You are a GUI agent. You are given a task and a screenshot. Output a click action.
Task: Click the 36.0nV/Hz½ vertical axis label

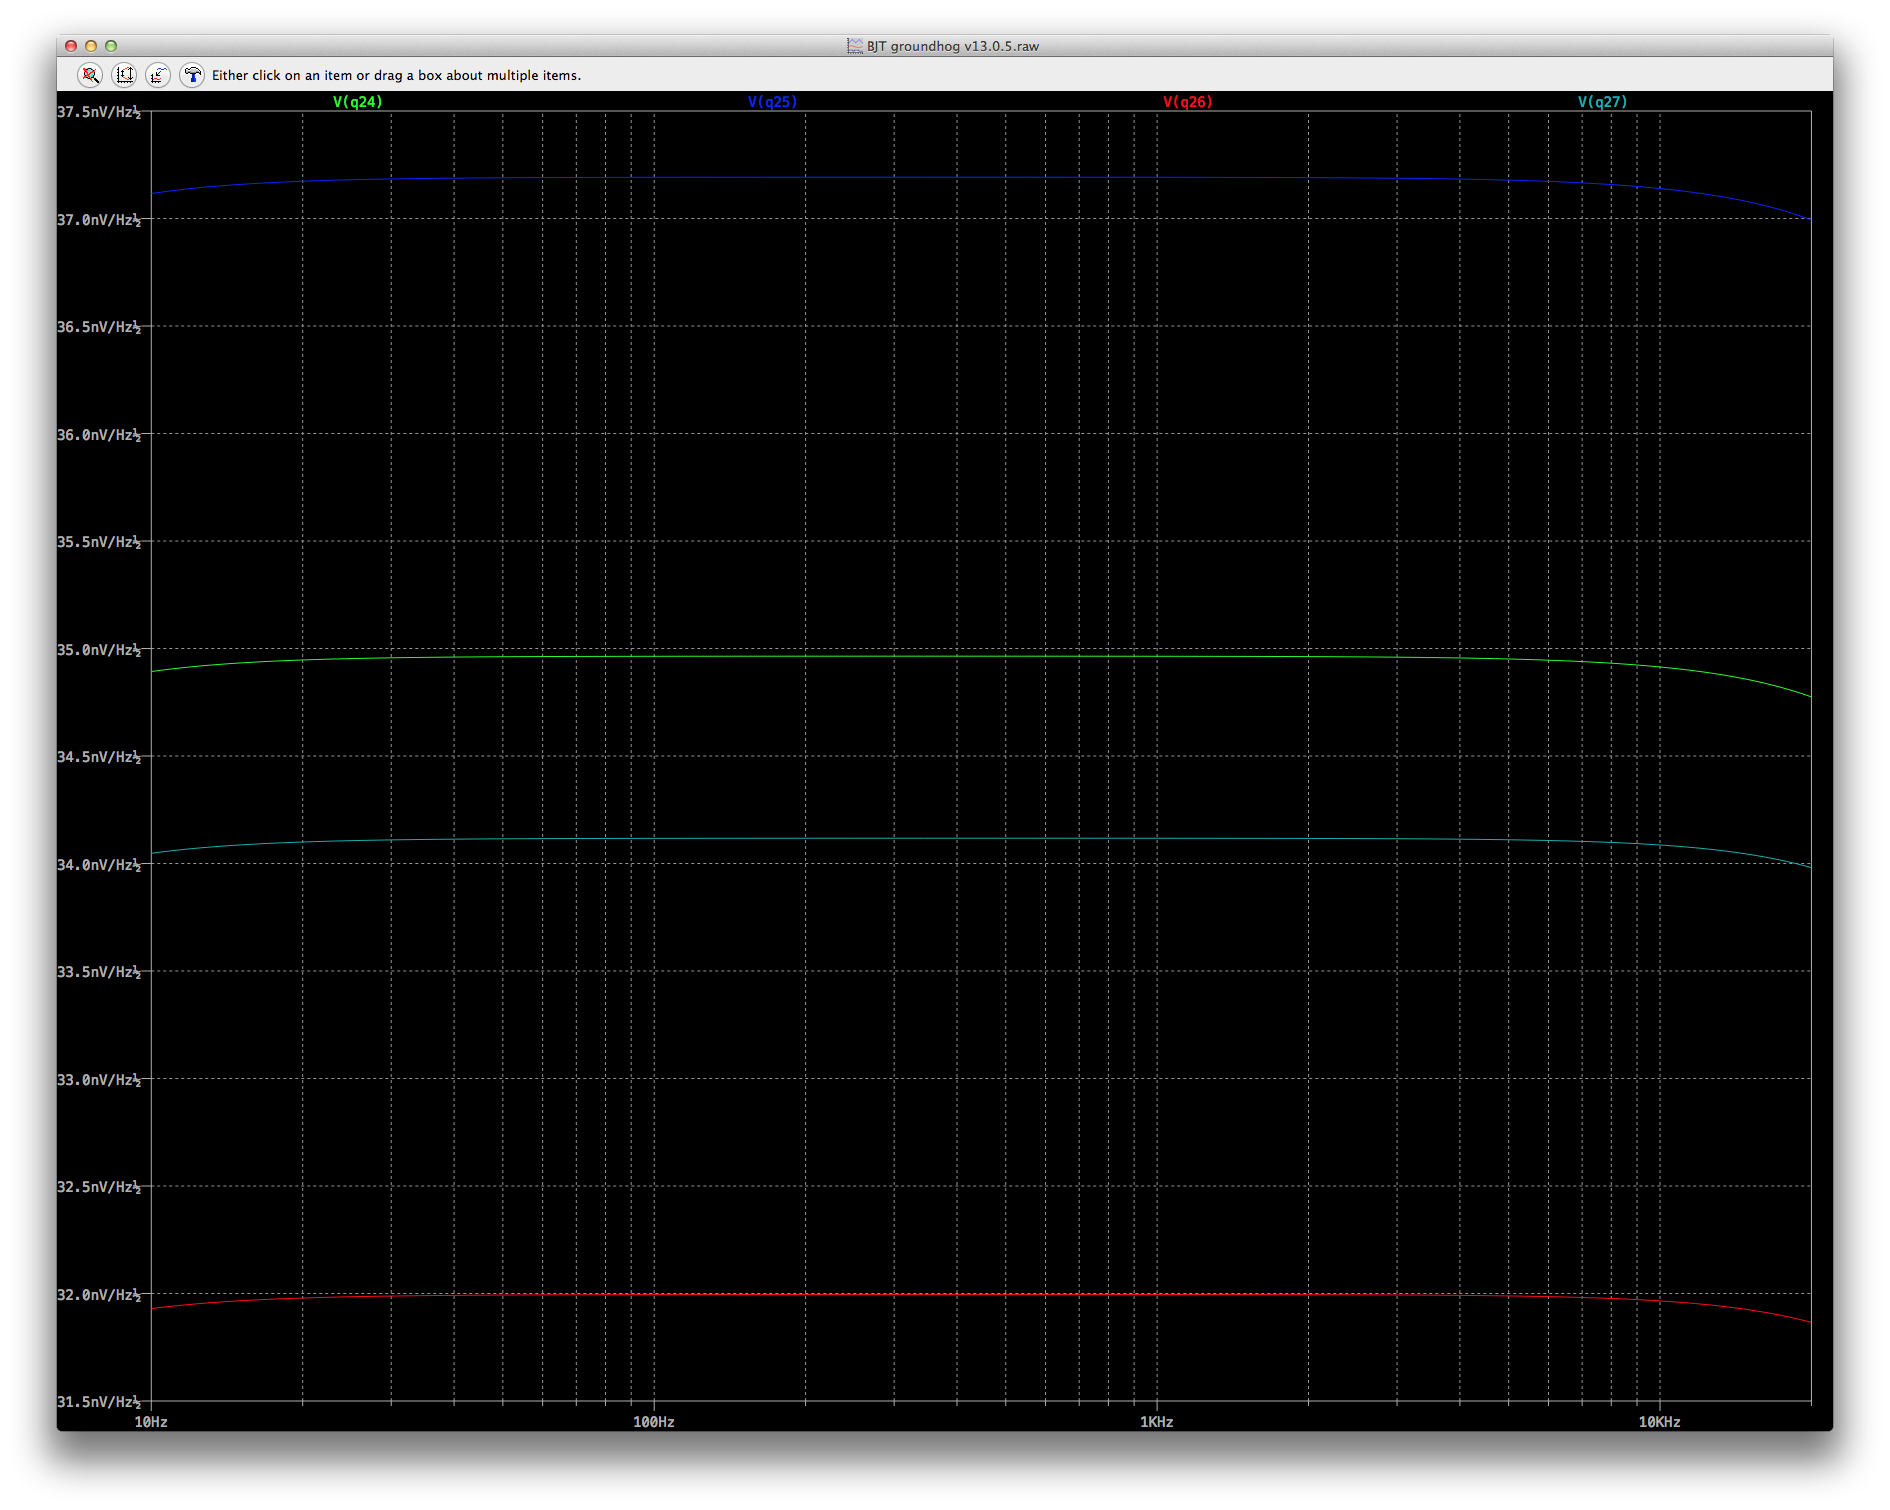[99, 435]
